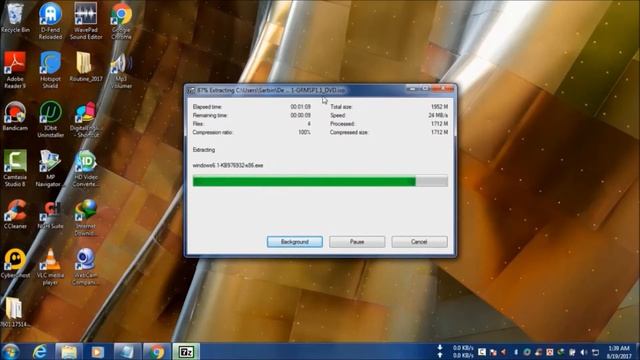640x360 pixels.
Task: Select the Hotspot Shield desktop shortcut
Action: pos(51,70)
